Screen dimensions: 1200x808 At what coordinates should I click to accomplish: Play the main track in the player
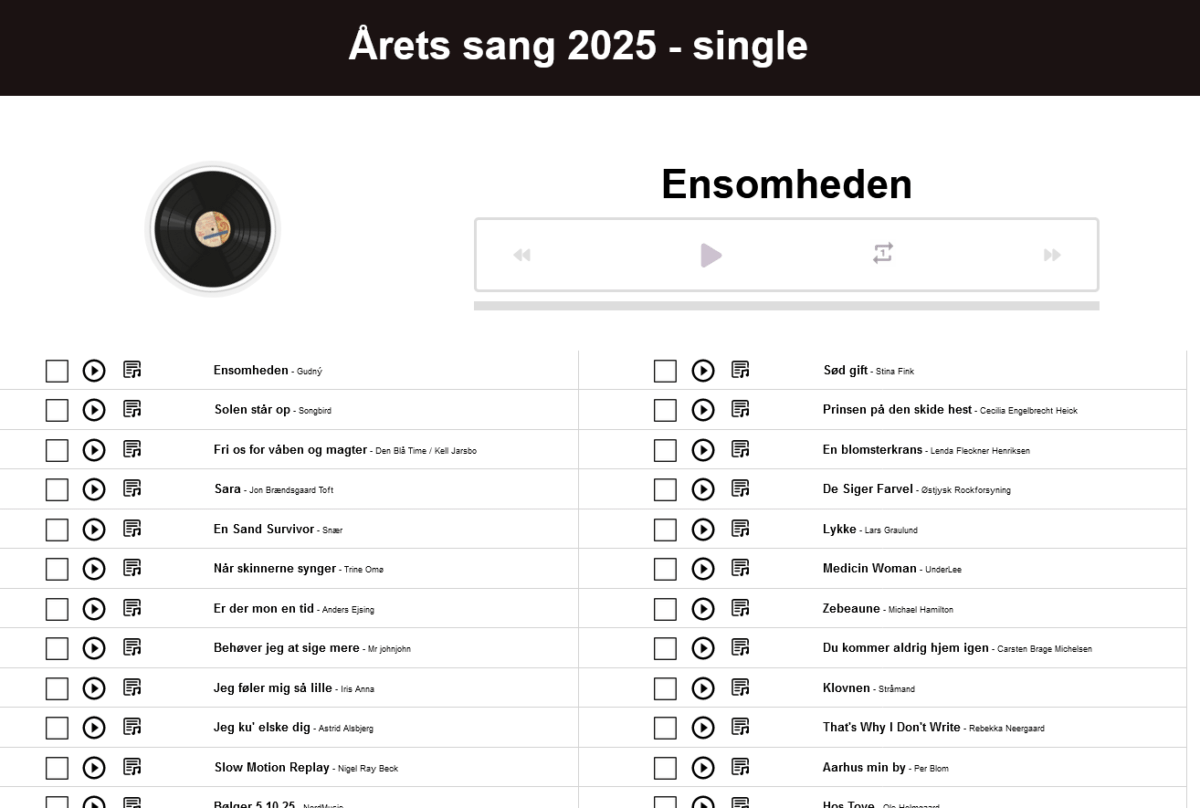coord(711,255)
